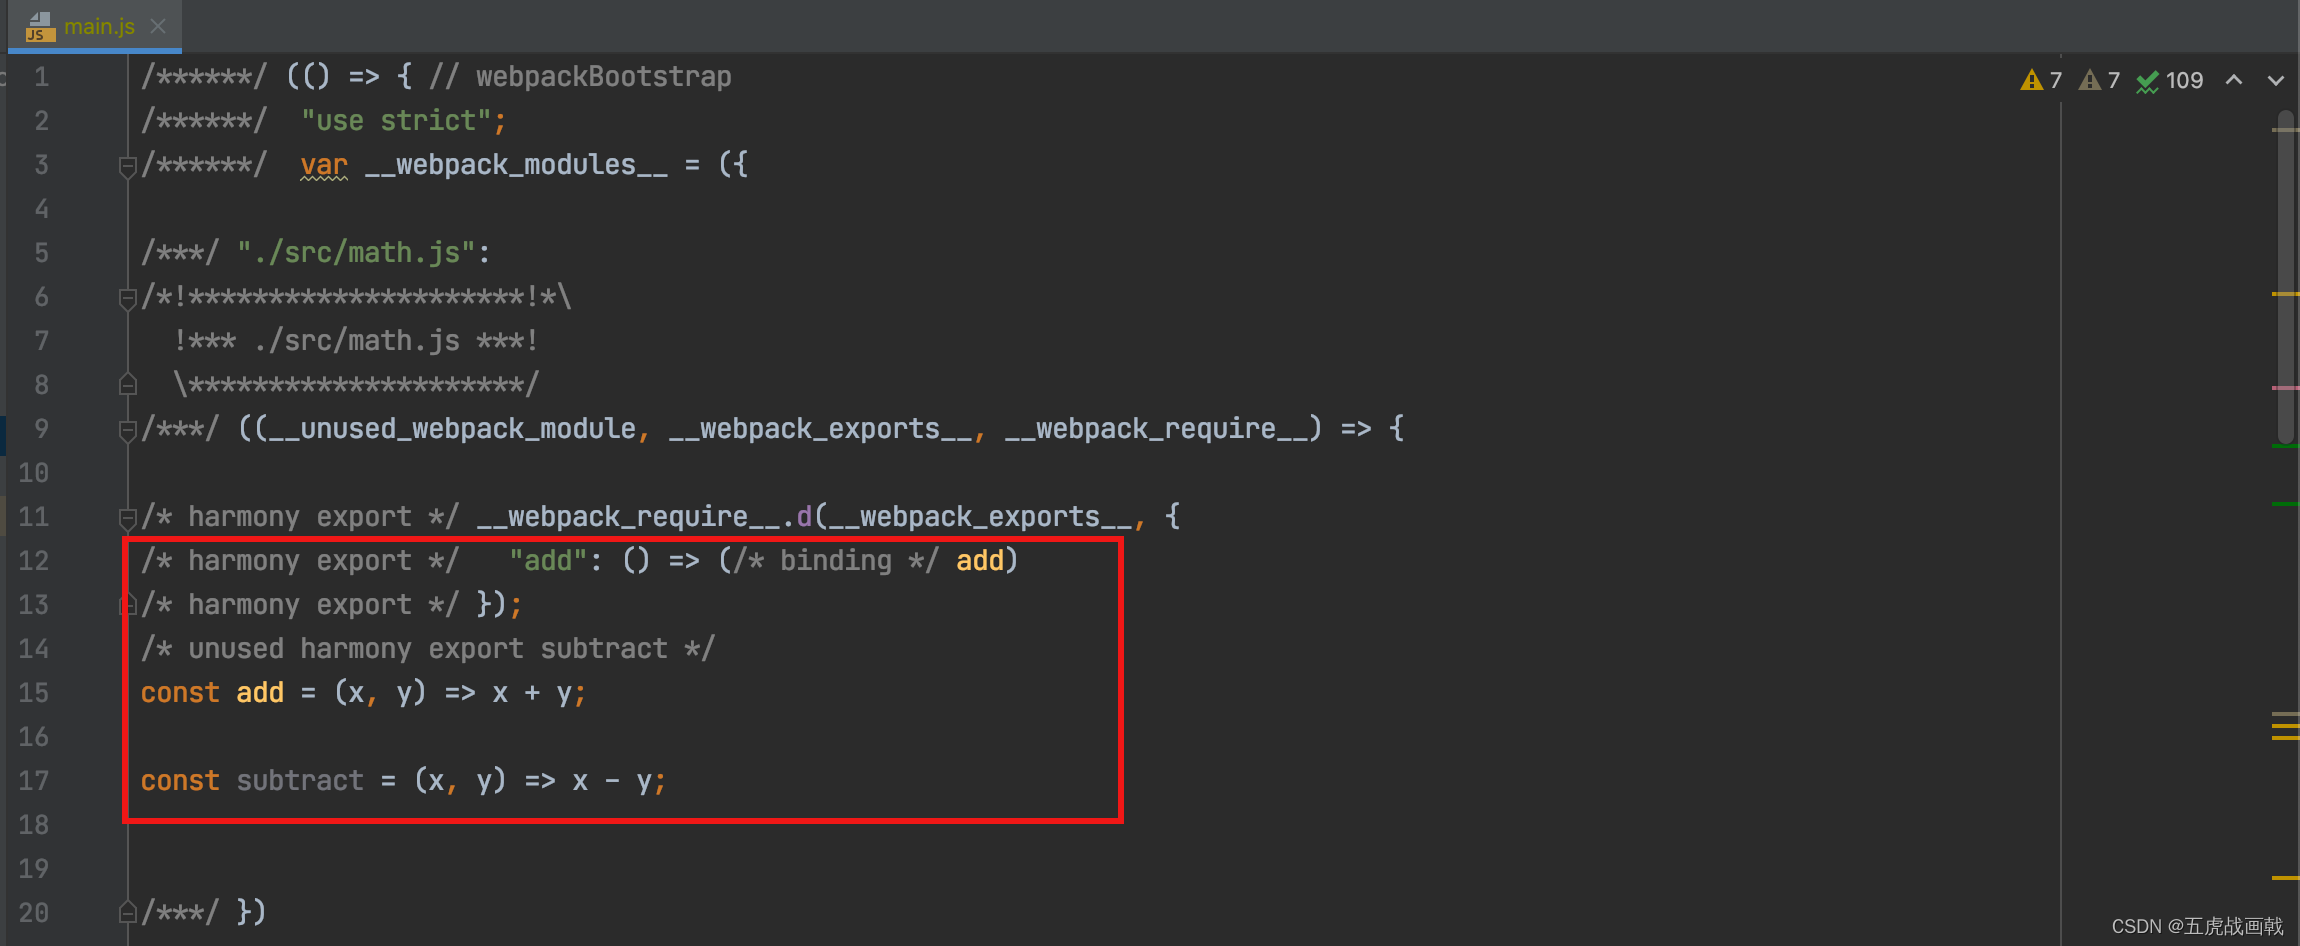Click the fold end marker on line 20

click(127, 912)
